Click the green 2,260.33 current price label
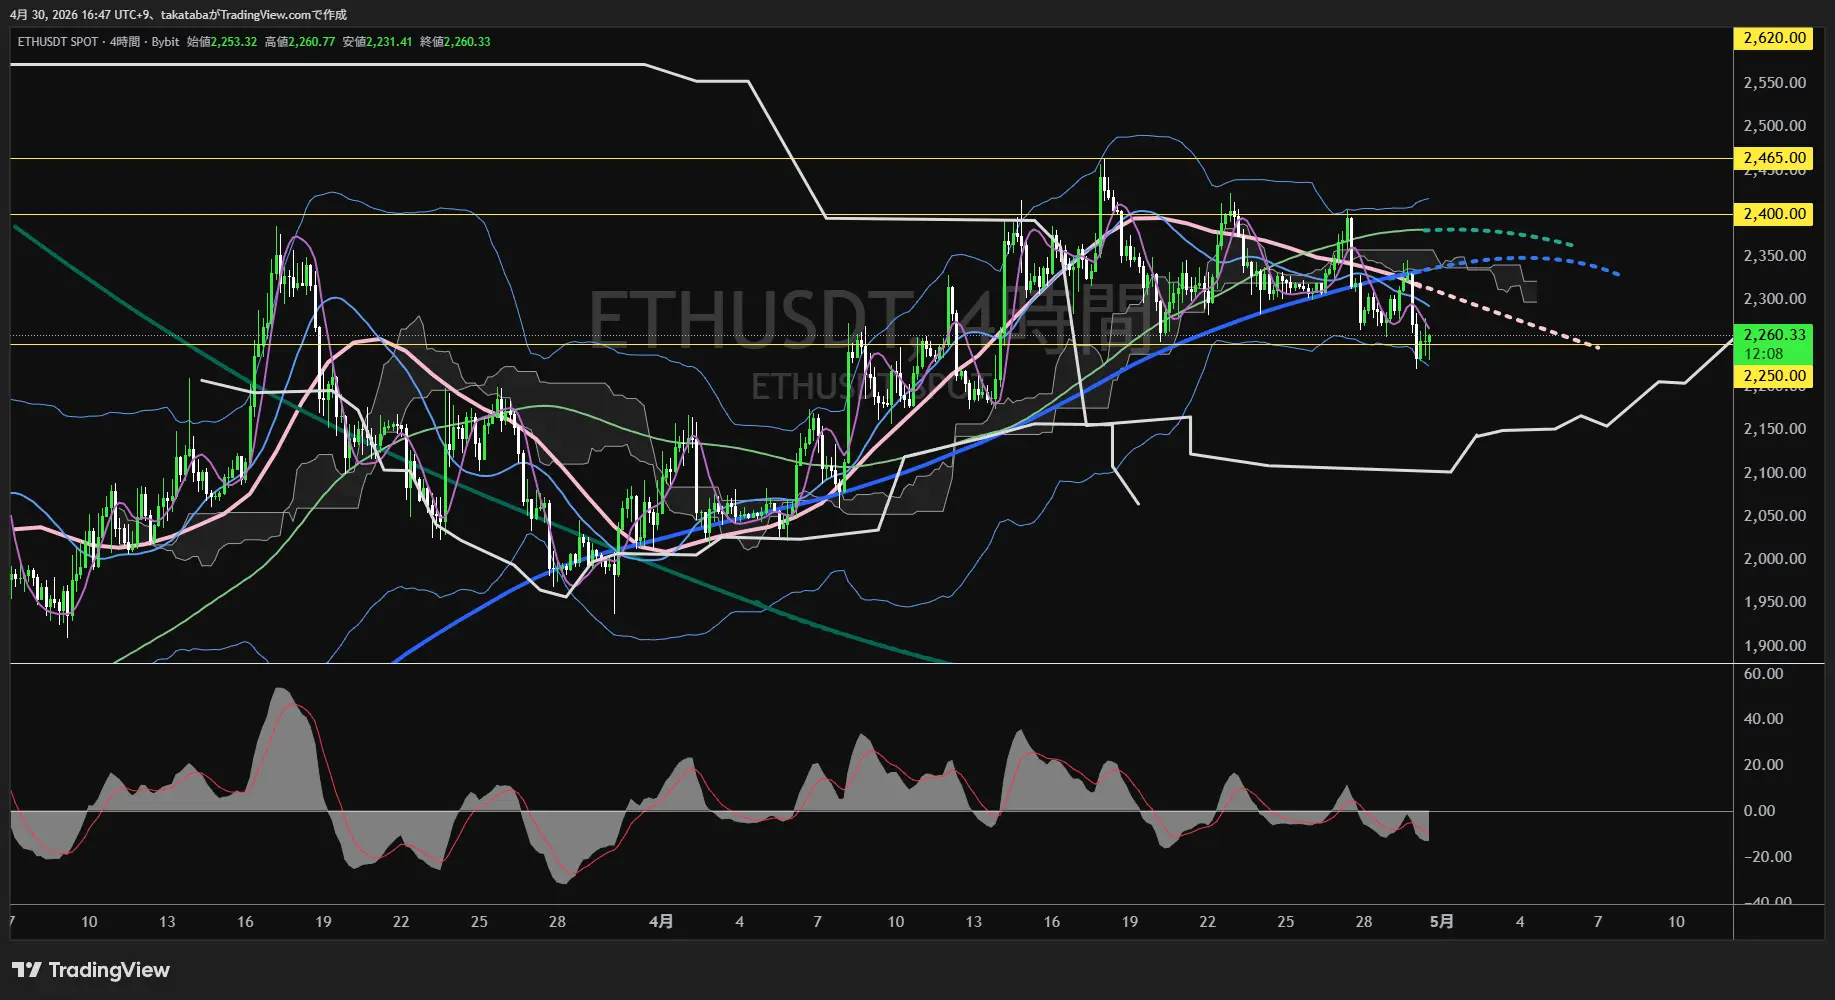This screenshot has height=1000, width=1835. 1773,335
